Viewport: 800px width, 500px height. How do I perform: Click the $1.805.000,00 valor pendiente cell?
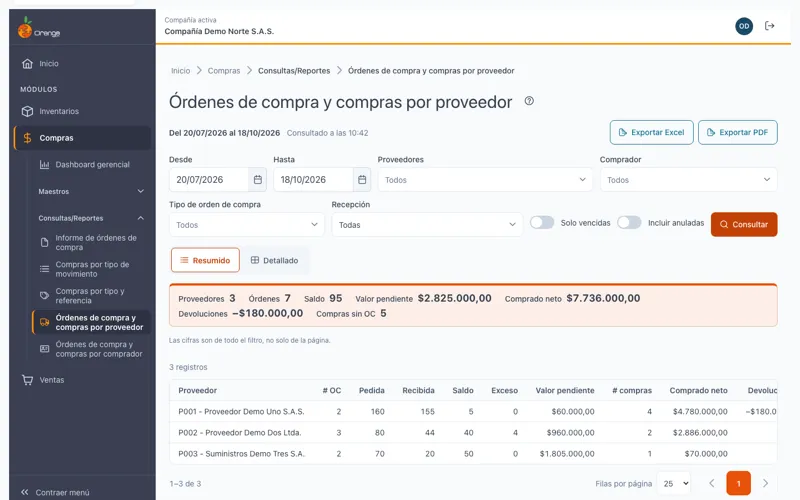[567, 454]
